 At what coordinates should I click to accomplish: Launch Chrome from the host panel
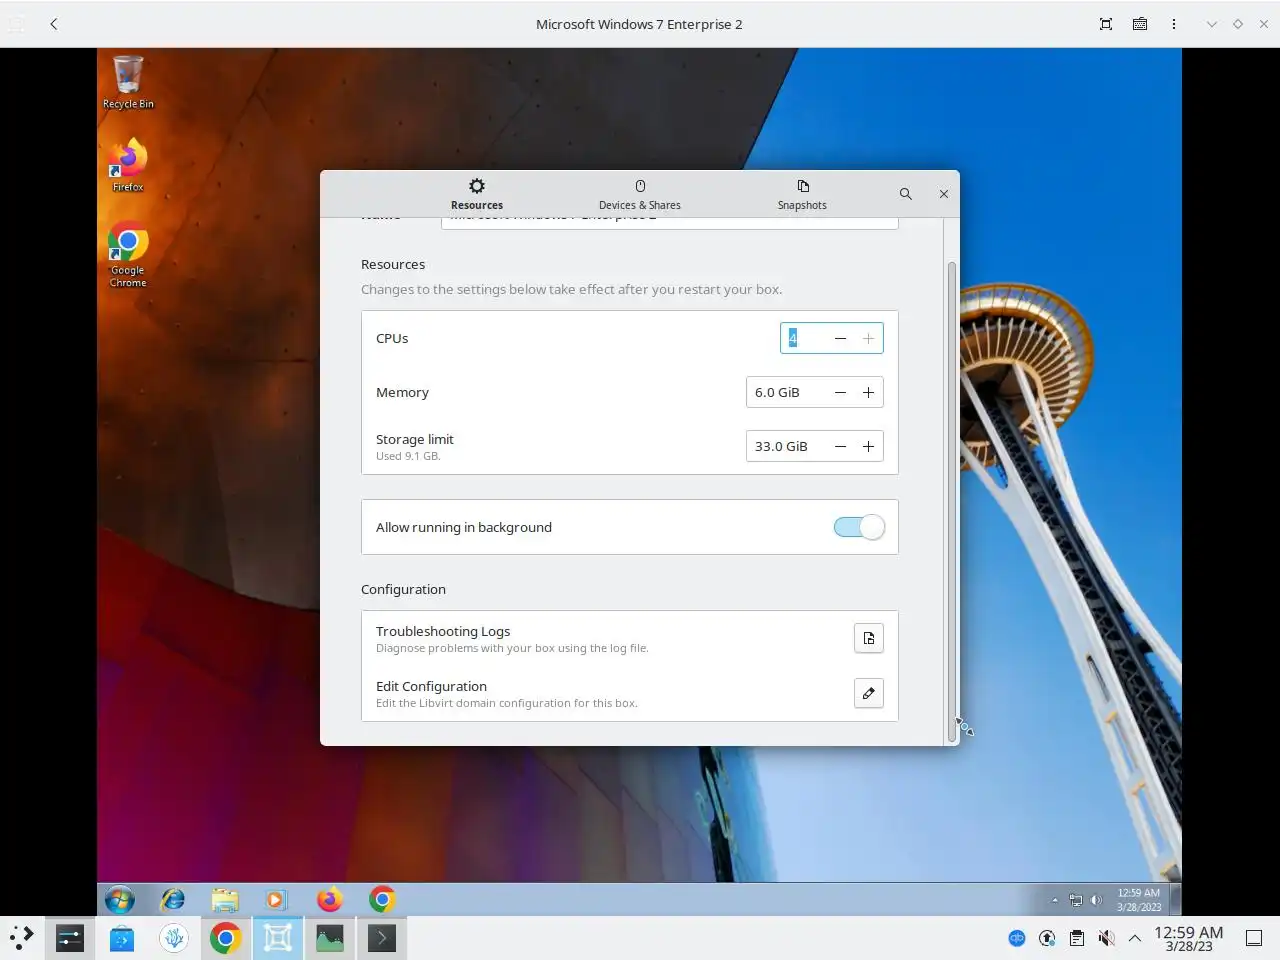point(226,938)
